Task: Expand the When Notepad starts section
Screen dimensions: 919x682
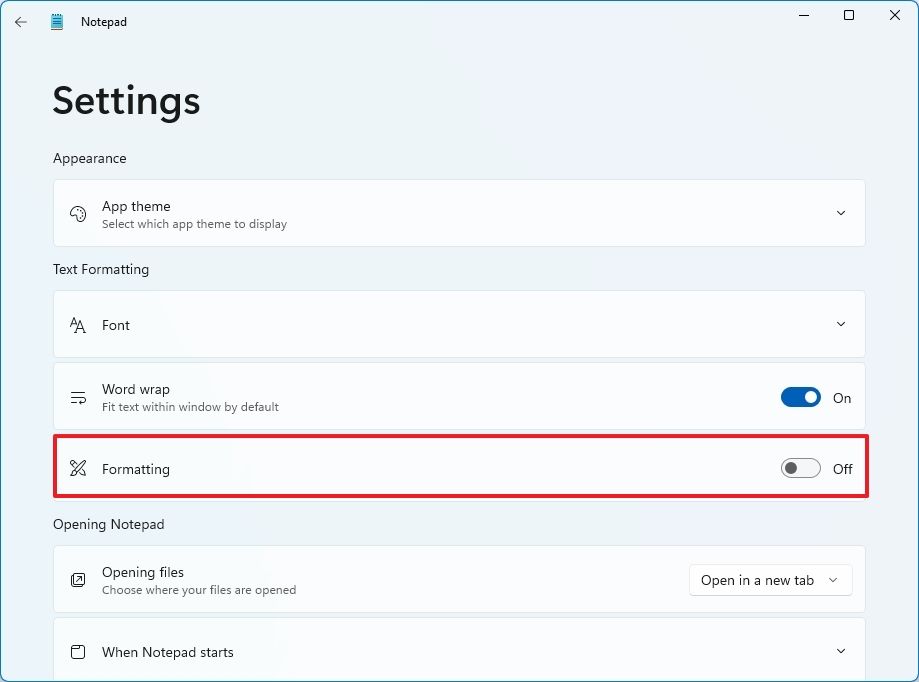Action: (841, 651)
